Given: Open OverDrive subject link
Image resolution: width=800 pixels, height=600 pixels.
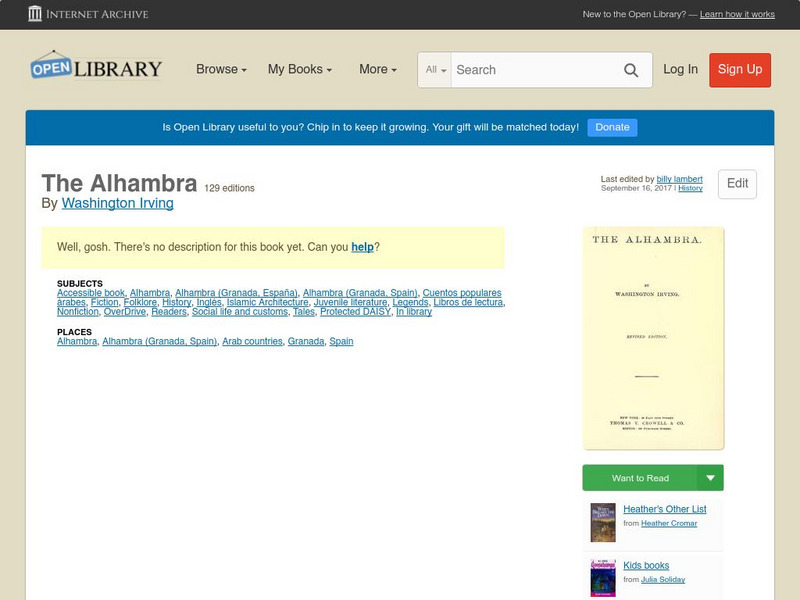Looking at the screenshot, I should 124,312.
